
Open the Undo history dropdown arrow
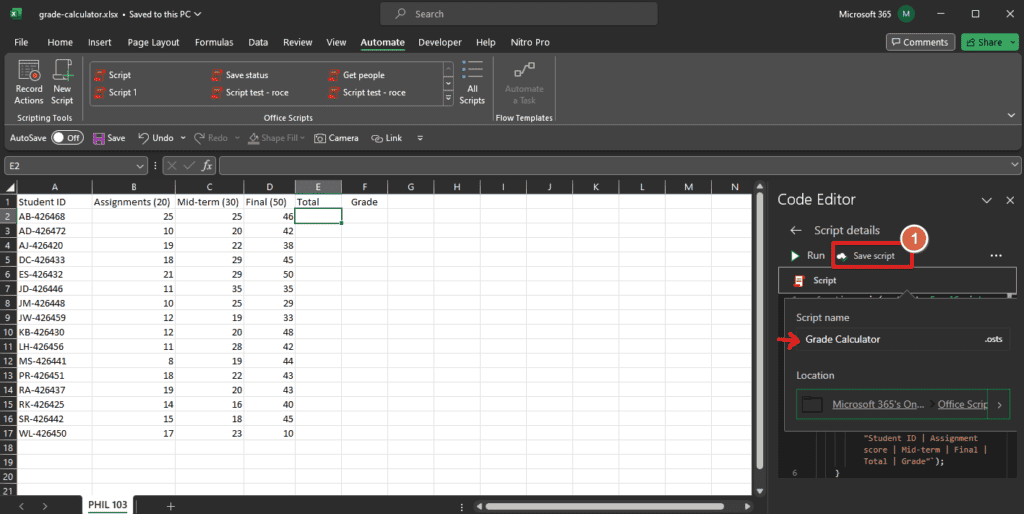[x=183, y=138]
